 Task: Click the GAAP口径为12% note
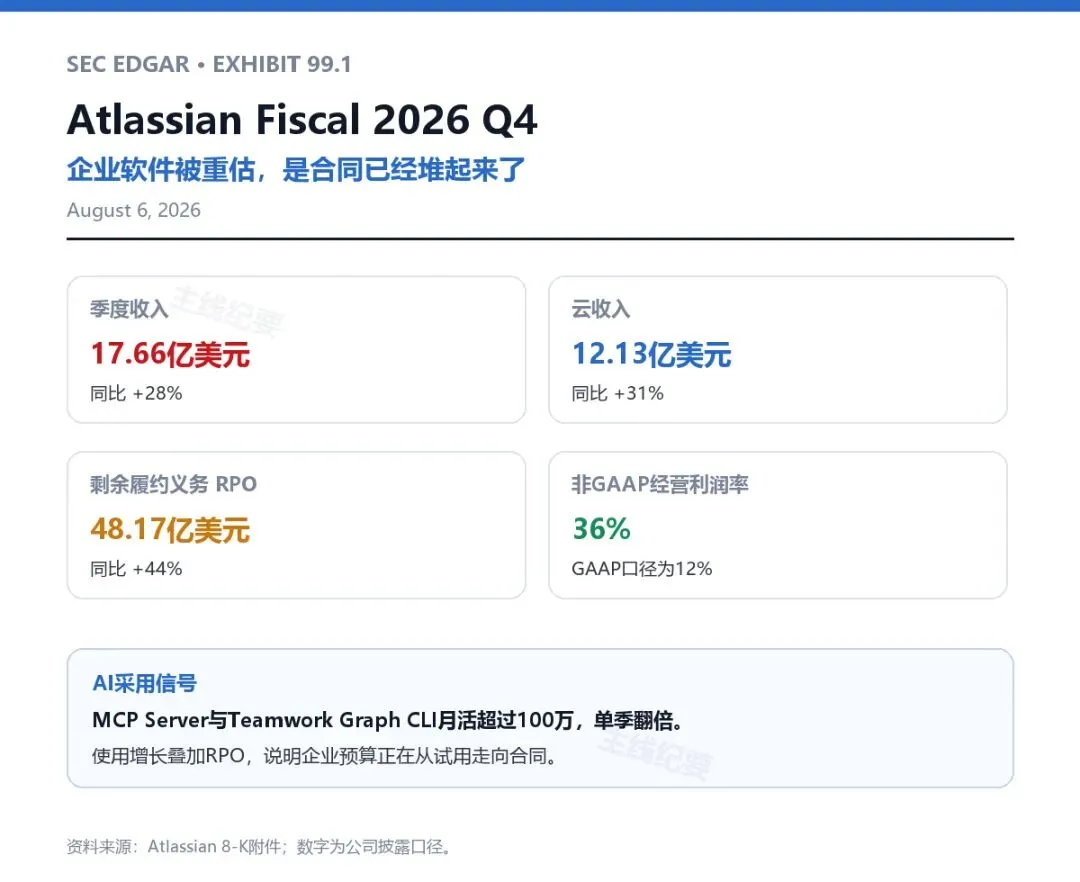(641, 569)
